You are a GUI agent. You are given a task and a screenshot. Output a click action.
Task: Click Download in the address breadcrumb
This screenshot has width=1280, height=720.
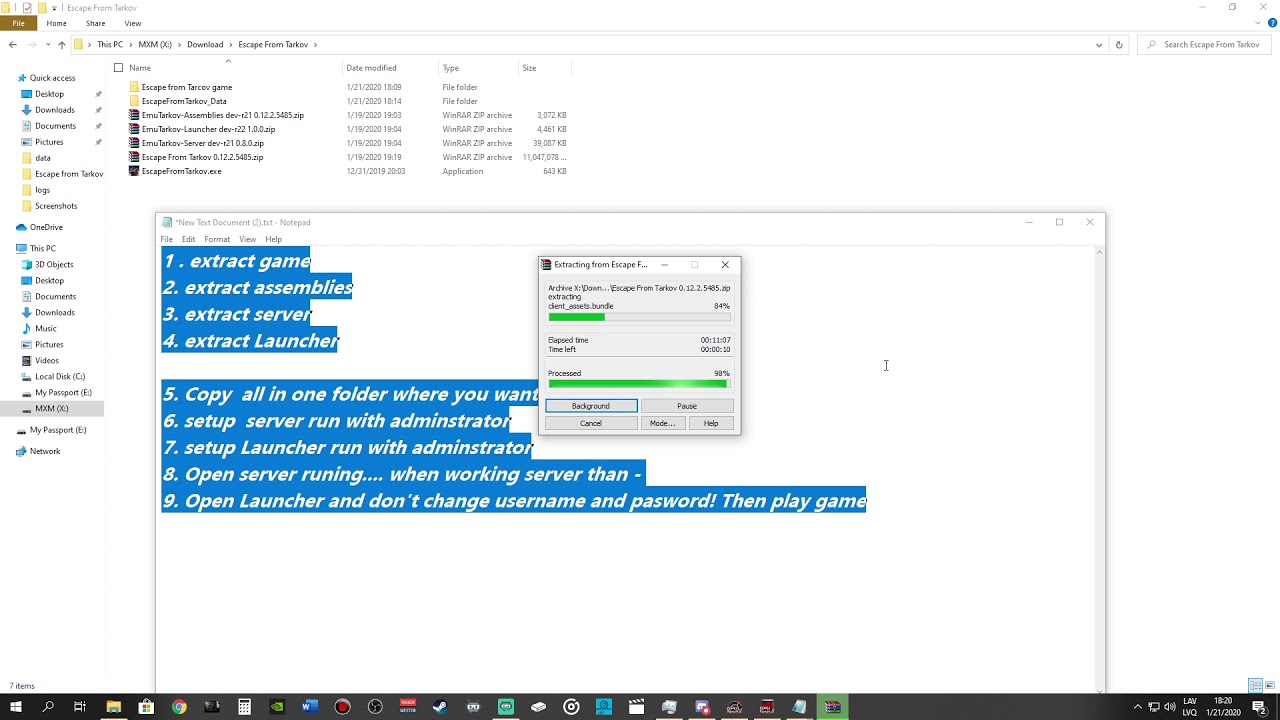pyautogui.click(x=205, y=44)
